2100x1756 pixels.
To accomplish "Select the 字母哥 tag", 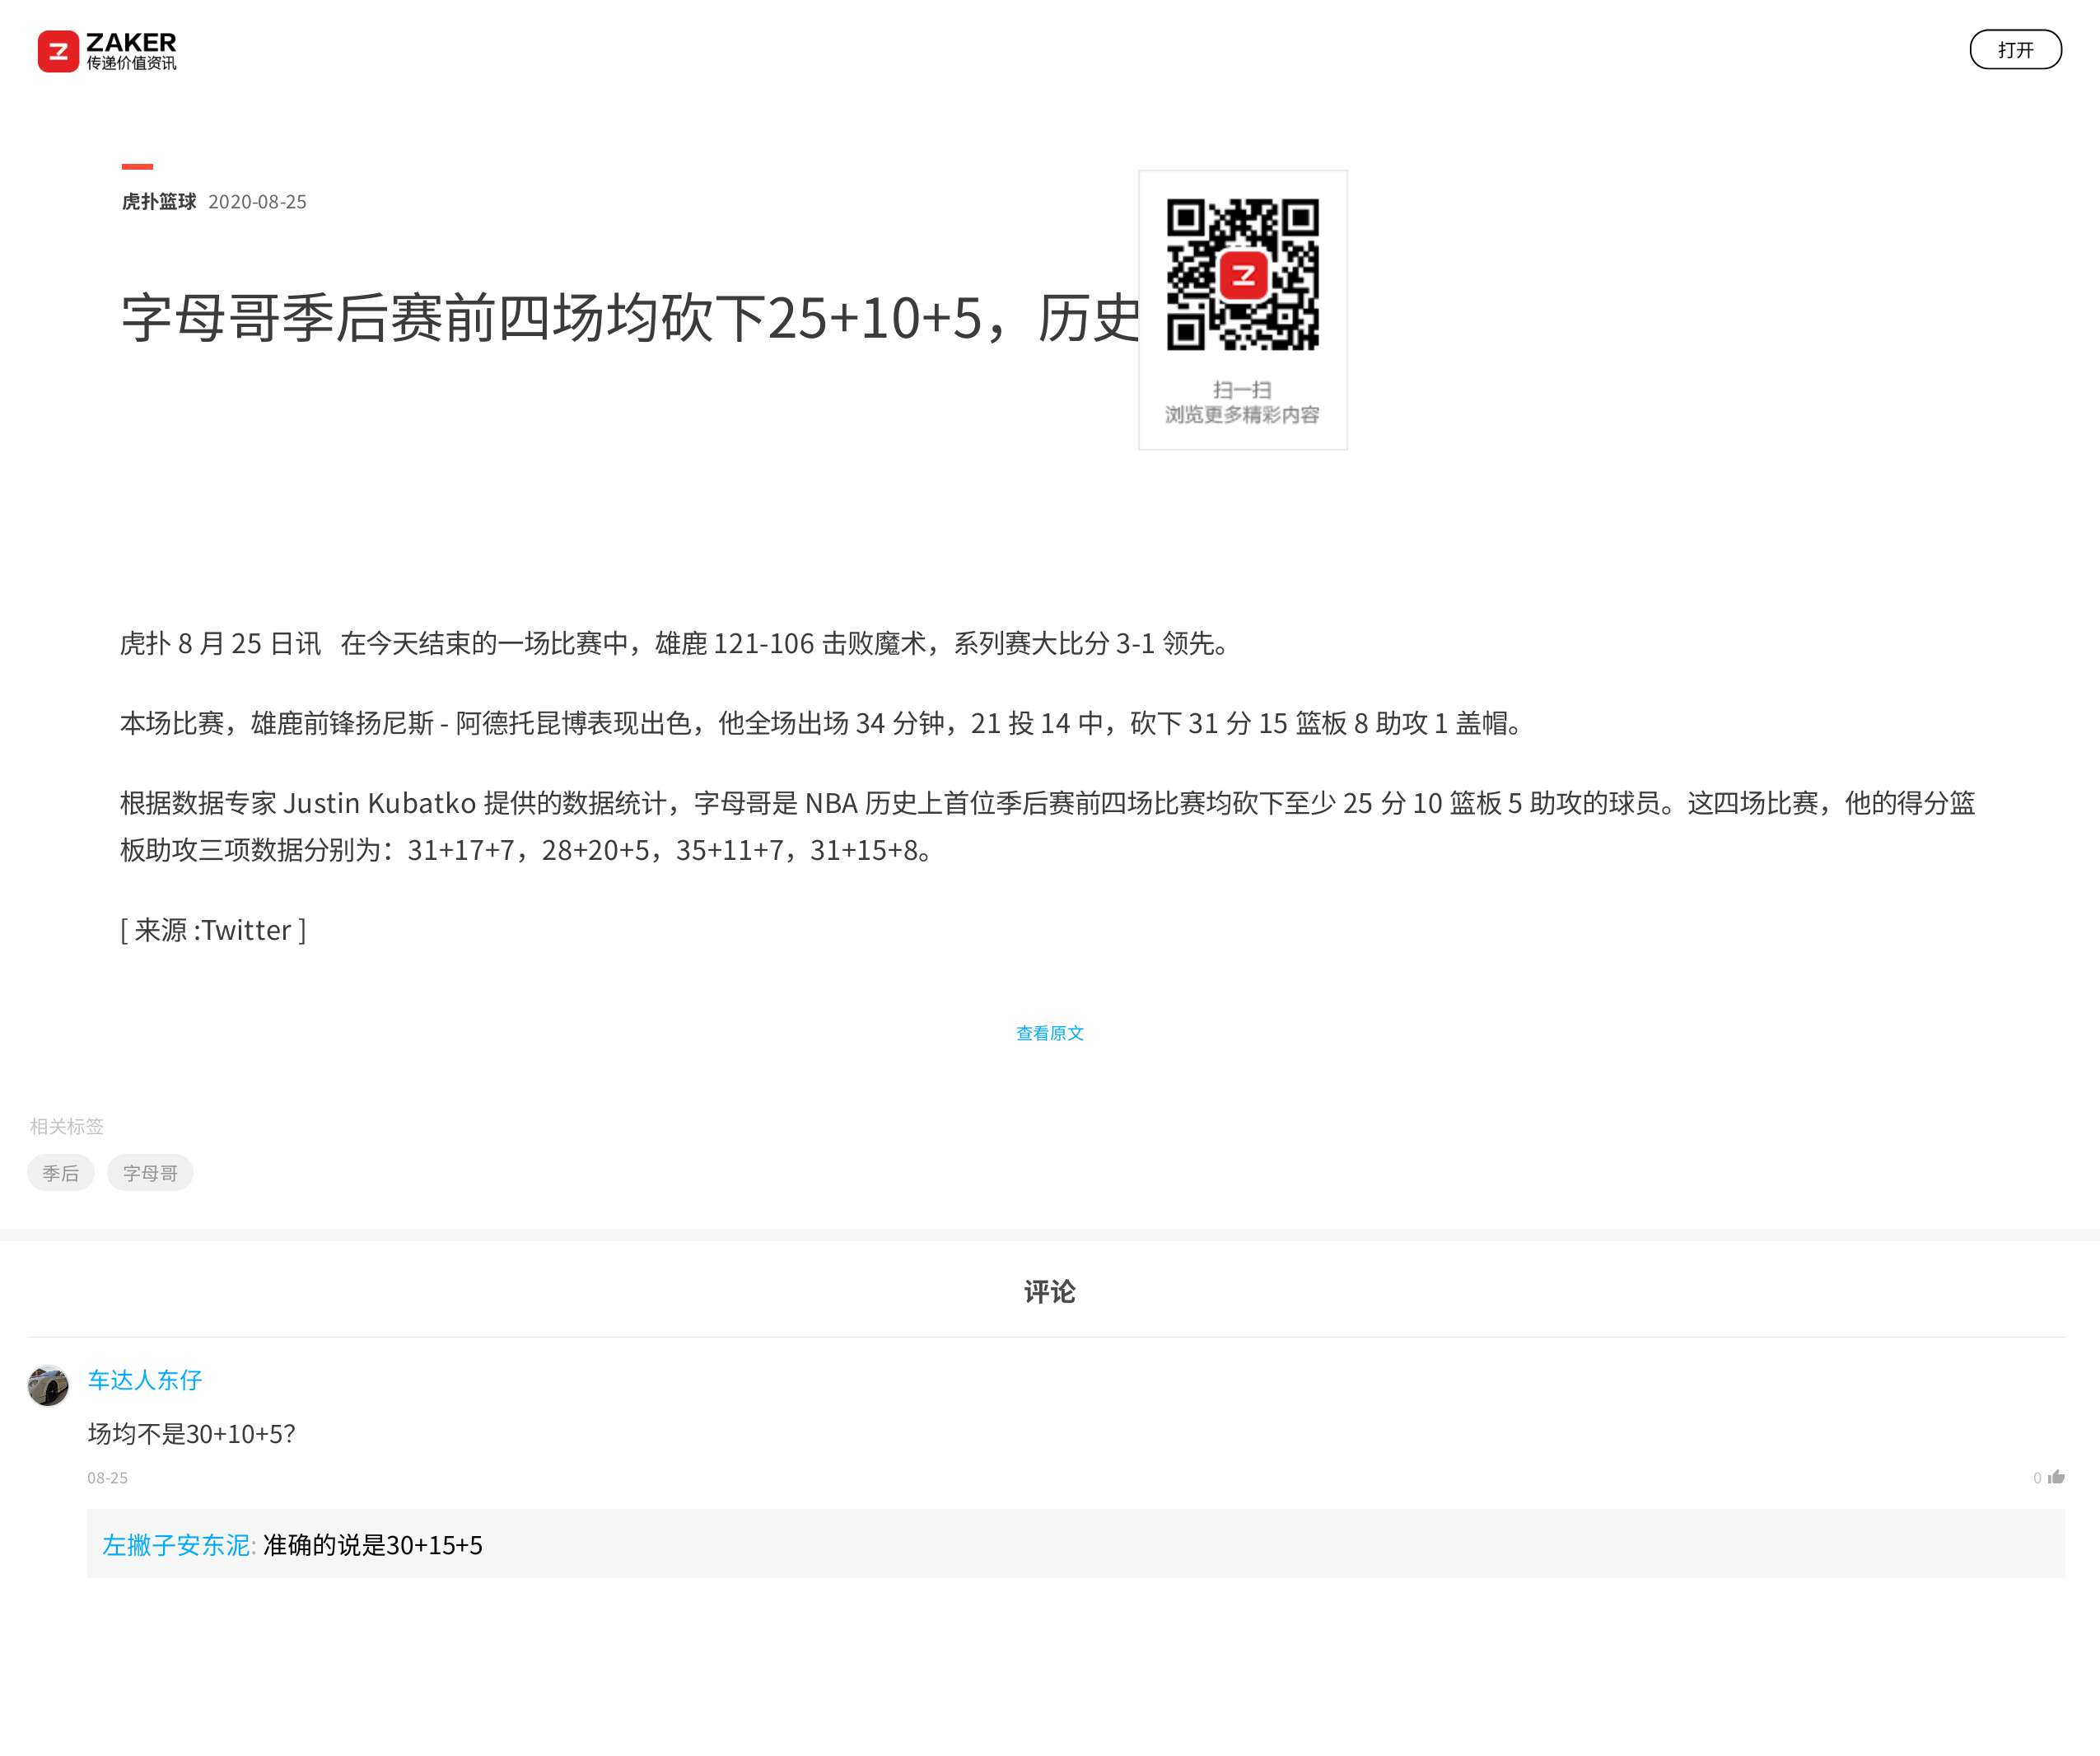I will (x=150, y=1173).
